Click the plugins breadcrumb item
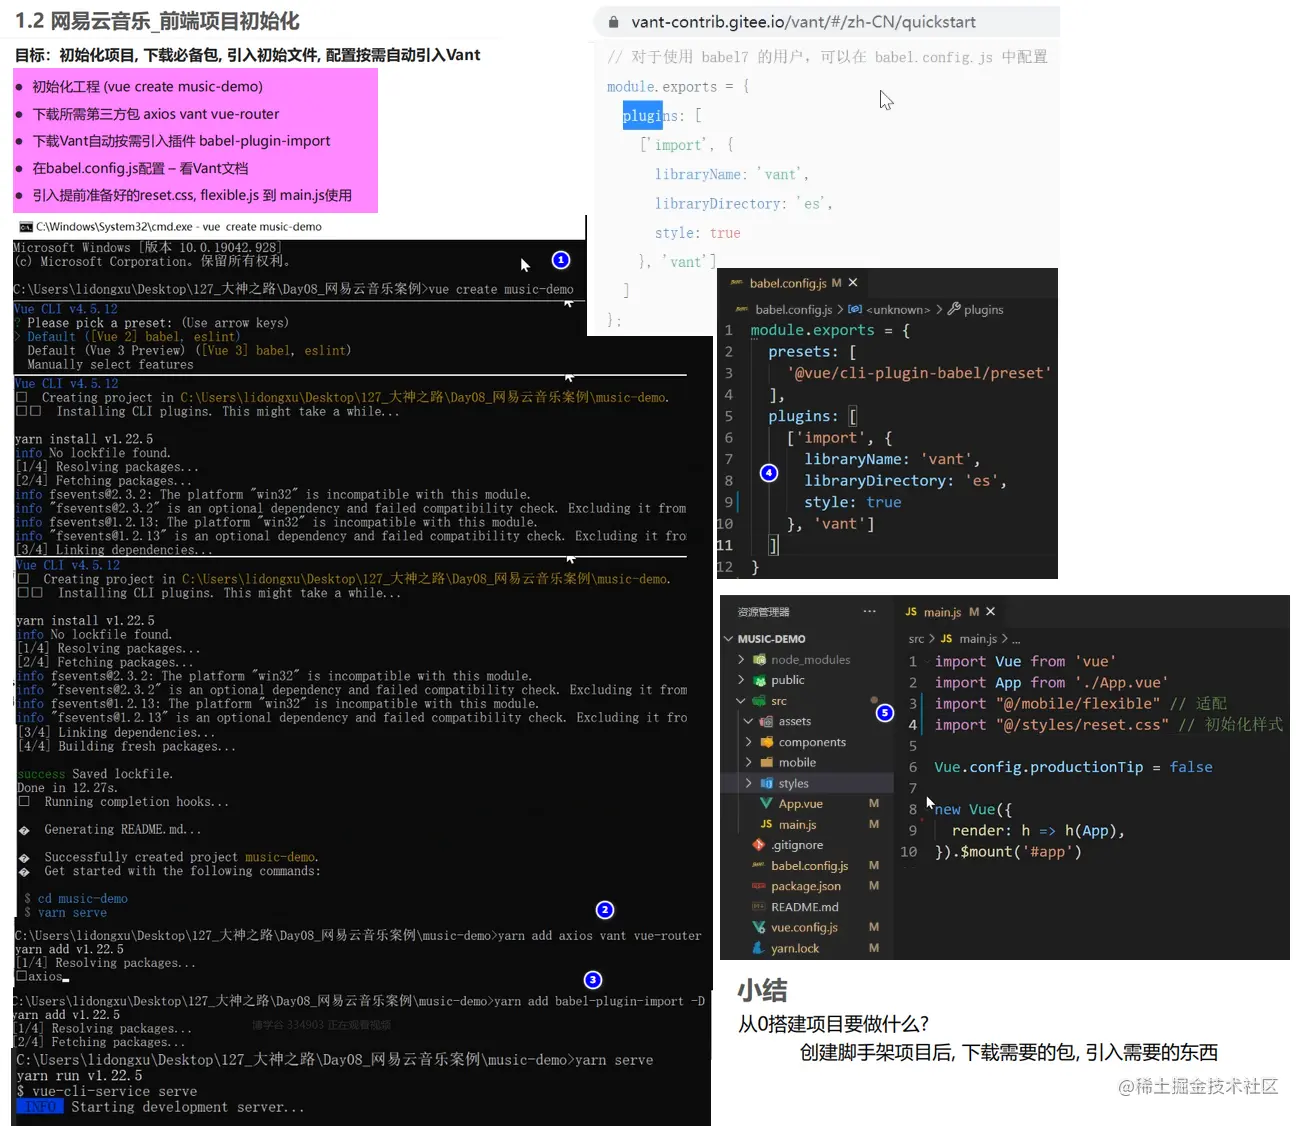 pyautogui.click(x=984, y=310)
